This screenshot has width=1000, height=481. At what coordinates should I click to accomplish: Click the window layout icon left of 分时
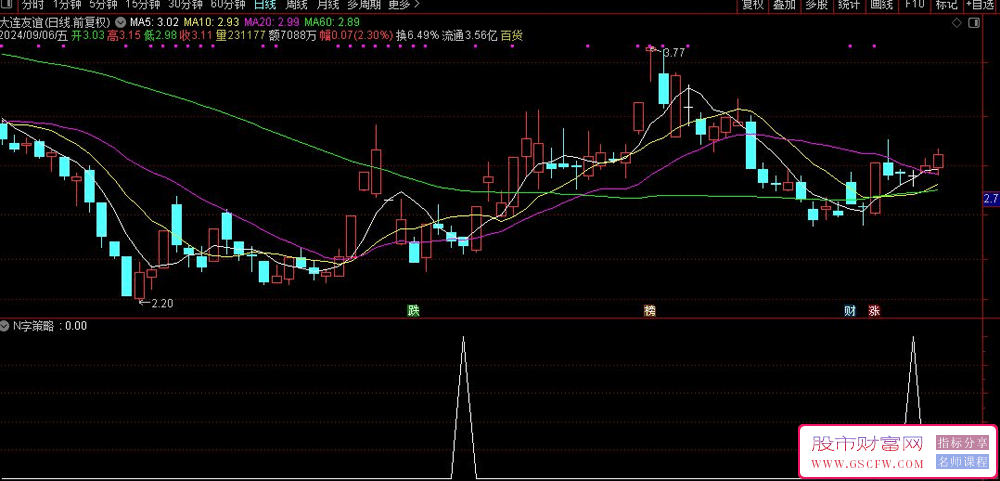[x=8, y=4]
